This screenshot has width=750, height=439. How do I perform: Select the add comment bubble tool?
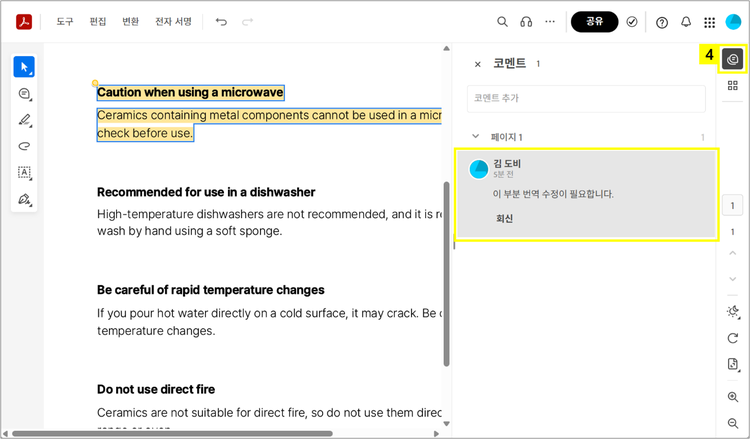[24, 94]
